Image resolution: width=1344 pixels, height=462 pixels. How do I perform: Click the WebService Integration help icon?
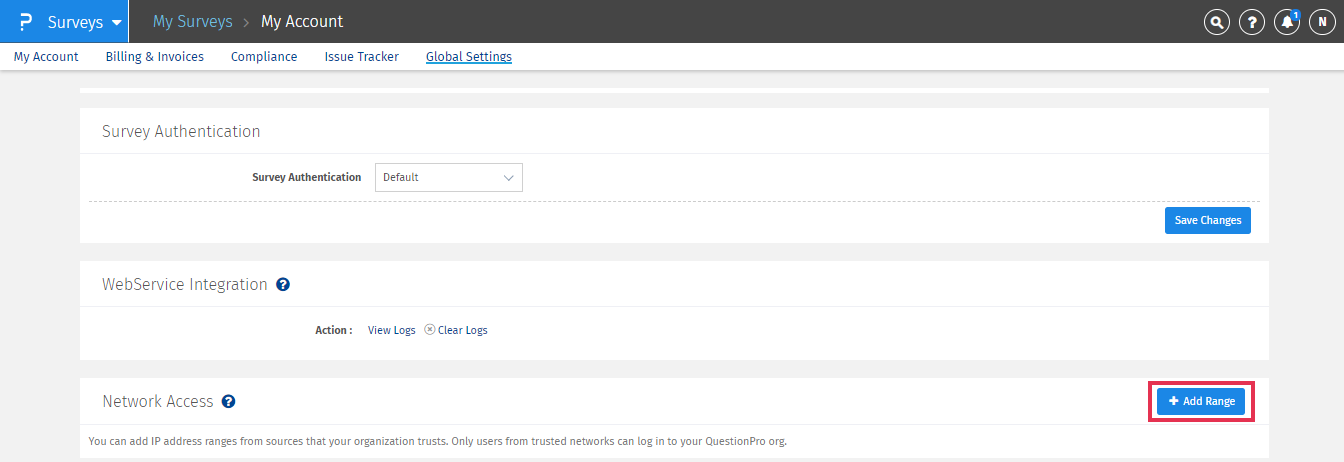(283, 285)
